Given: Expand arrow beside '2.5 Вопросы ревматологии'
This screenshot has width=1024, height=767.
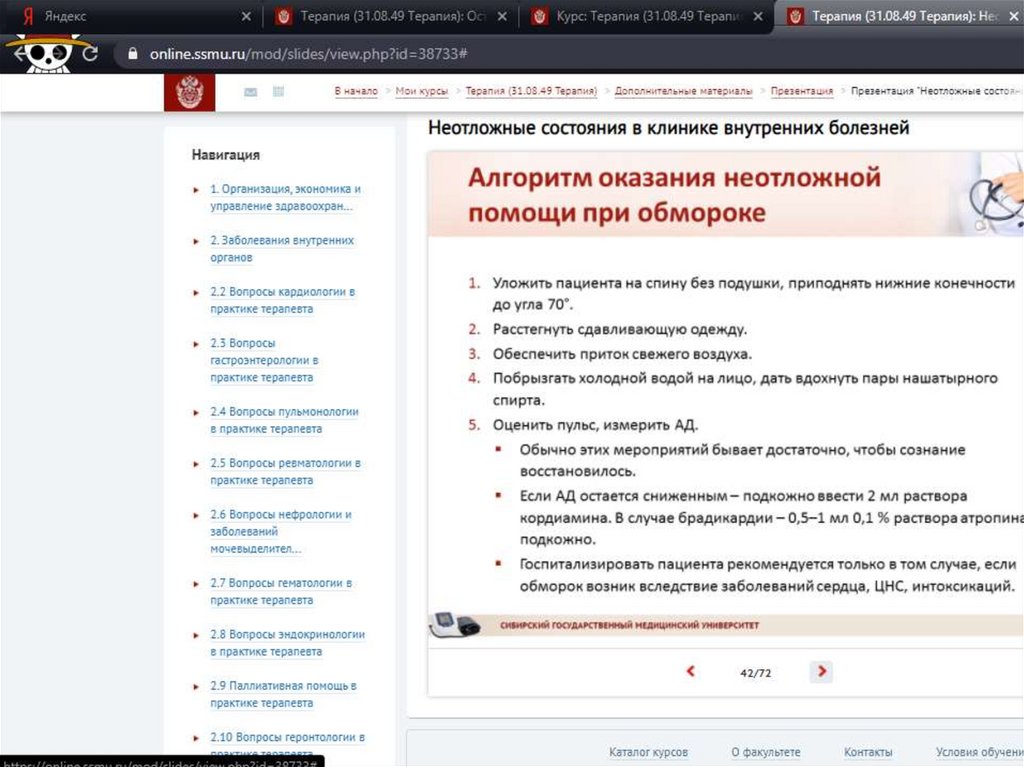Looking at the screenshot, I should click(x=196, y=464).
